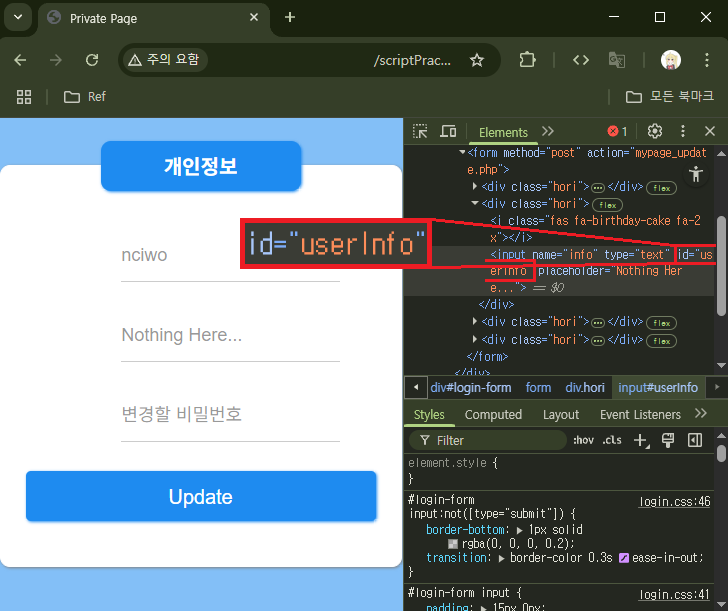Close the DevTools panel

pyautogui.click(x=709, y=131)
